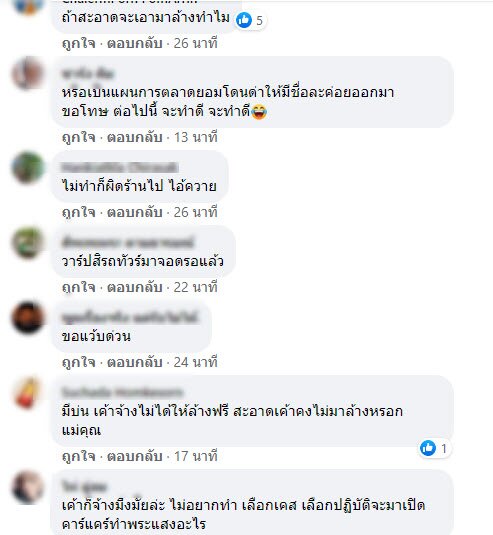Image resolution: width=493 pixels, height=535 pixels.
Task: Open the avatar beside the bottom 'เค้าก็จ้างมึง' comment
Action: click(28, 487)
